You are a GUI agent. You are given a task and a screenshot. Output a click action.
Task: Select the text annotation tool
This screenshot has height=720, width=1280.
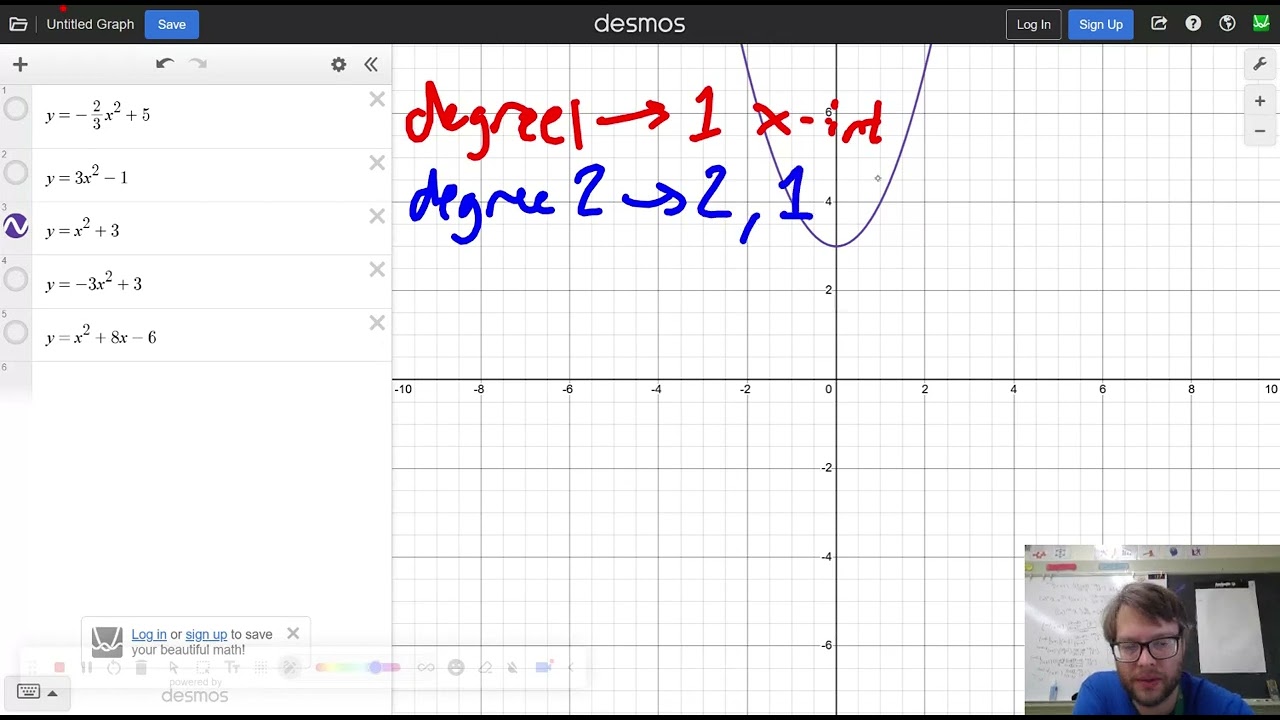click(x=232, y=668)
